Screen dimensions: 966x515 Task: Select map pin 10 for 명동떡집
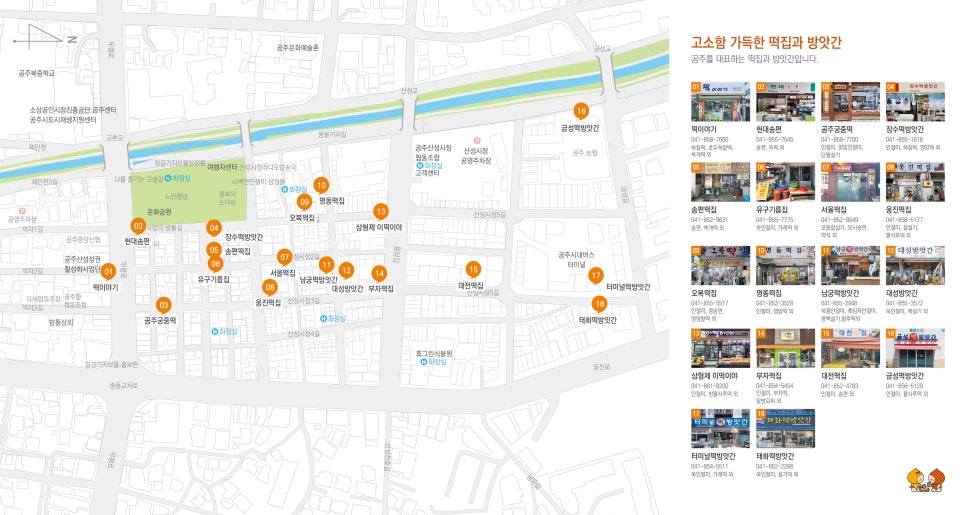[x=321, y=185]
